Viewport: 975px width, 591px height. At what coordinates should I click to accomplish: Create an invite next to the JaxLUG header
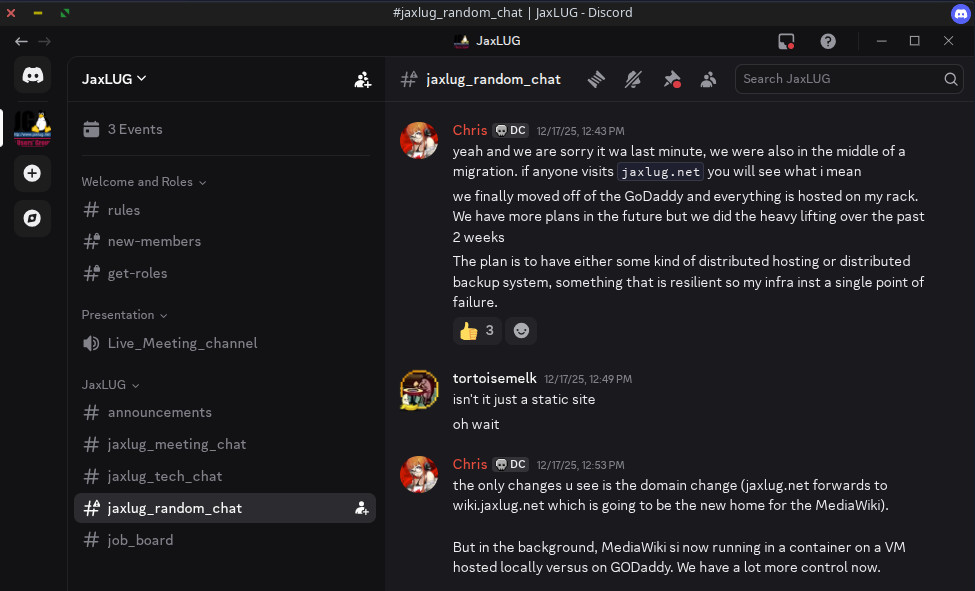[362, 80]
